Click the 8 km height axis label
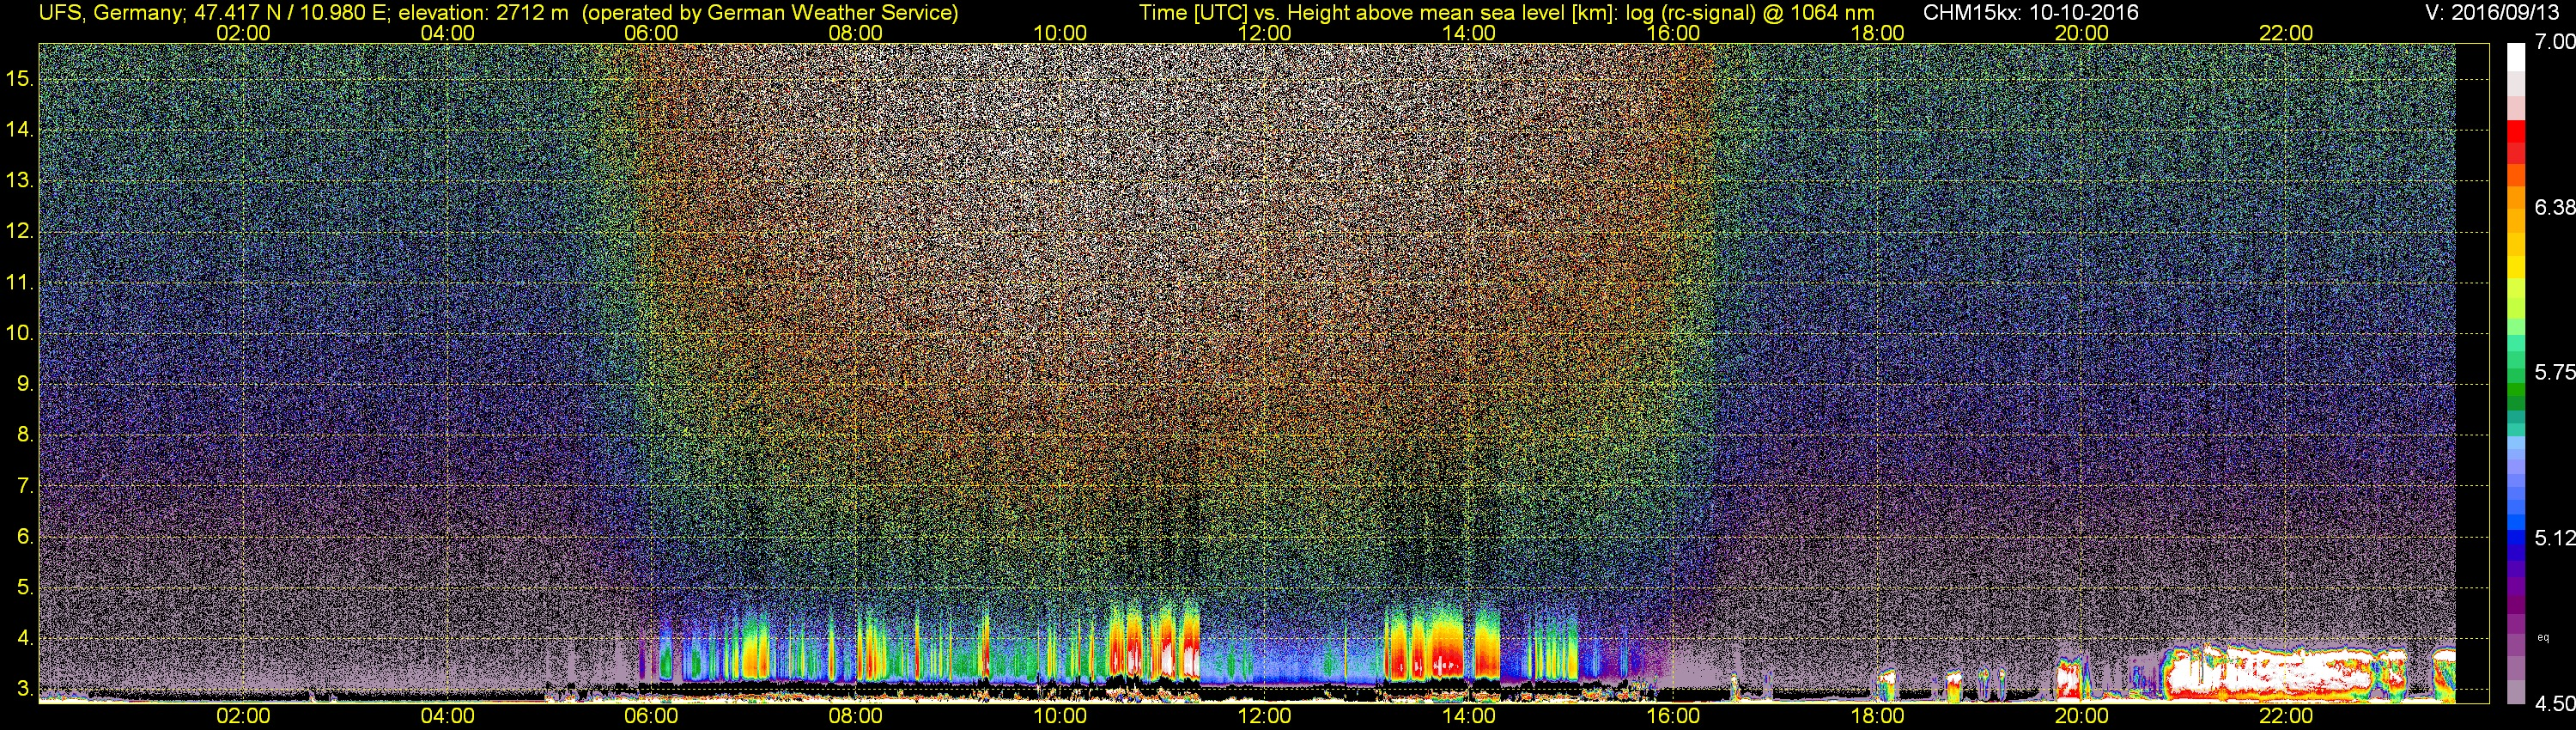 click(24, 434)
